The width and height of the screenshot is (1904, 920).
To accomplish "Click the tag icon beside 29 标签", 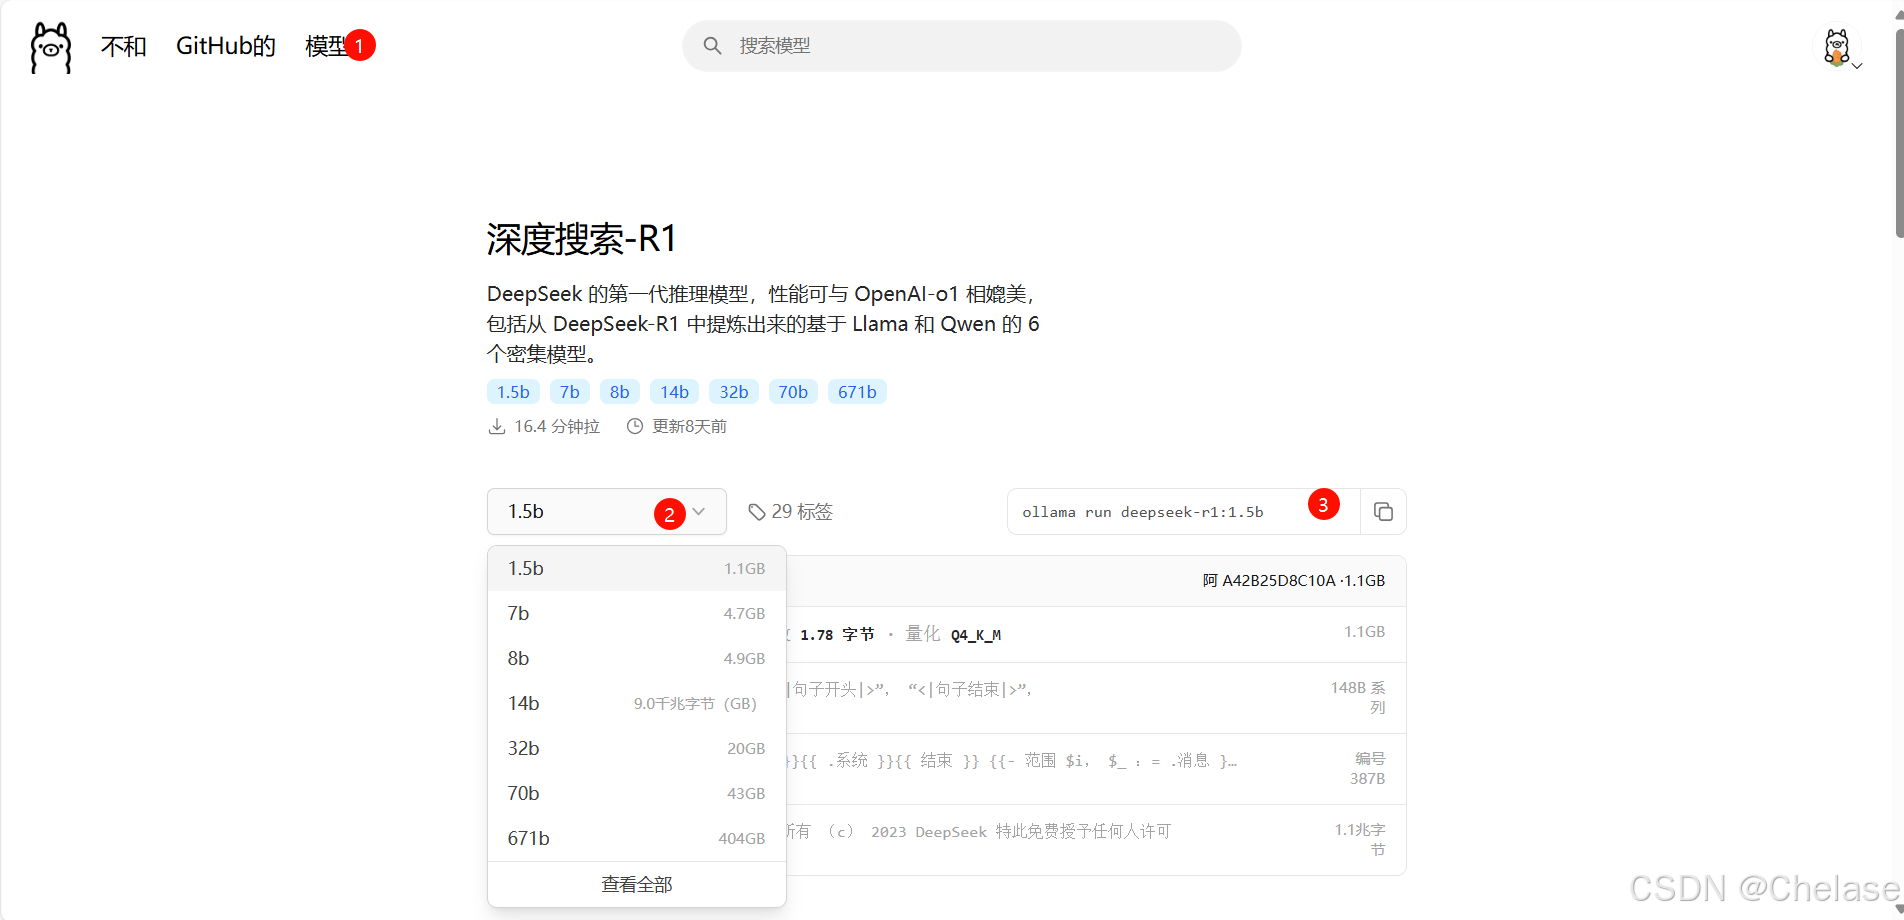I will (757, 512).
